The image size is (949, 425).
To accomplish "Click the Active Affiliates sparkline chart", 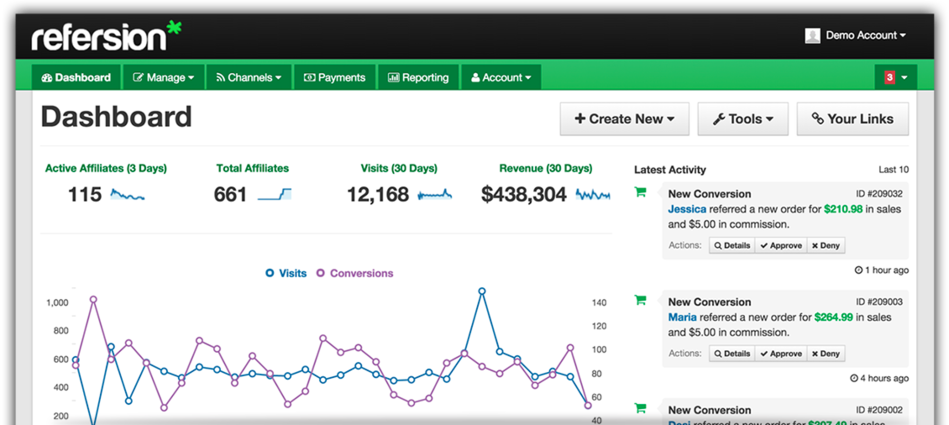I will click(127, 194).
